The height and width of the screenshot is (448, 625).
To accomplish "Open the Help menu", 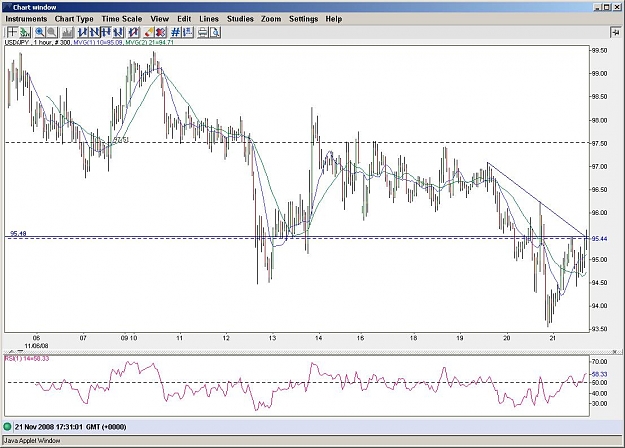I will 334,19.
